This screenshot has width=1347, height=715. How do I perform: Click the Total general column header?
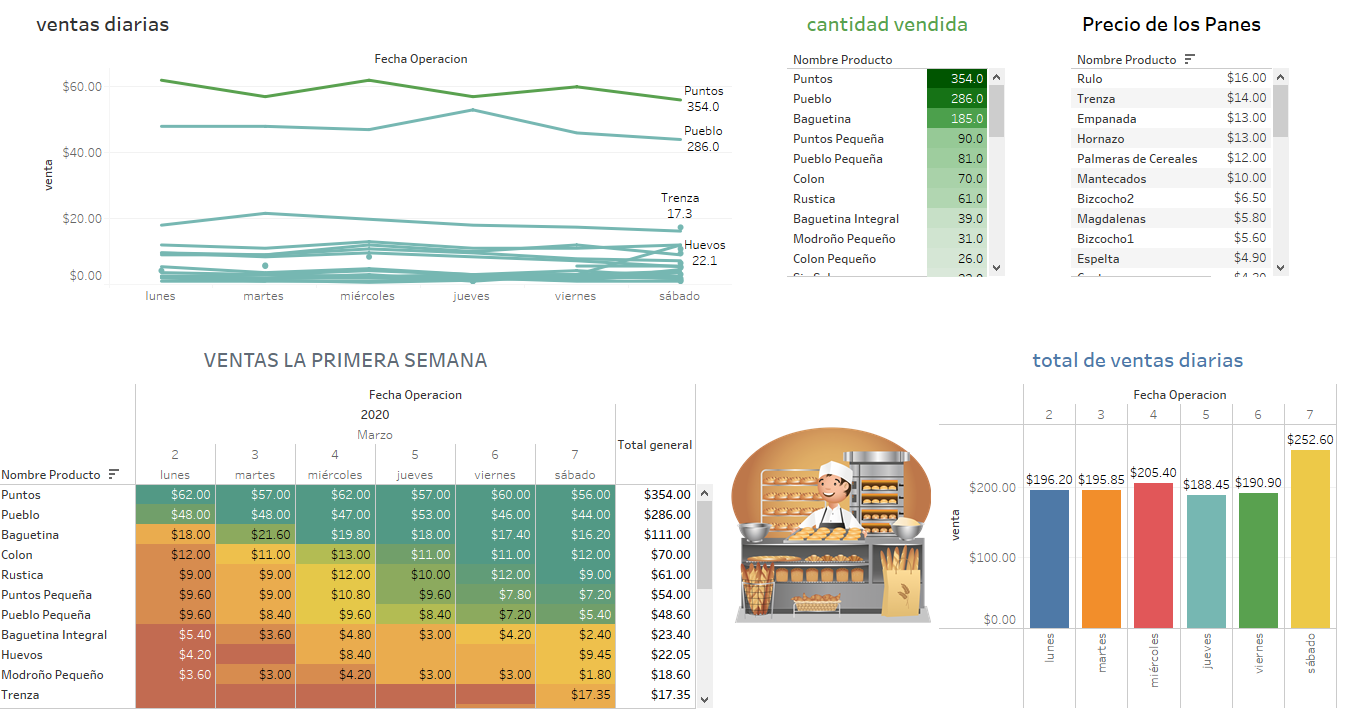[x=654, y=445]
